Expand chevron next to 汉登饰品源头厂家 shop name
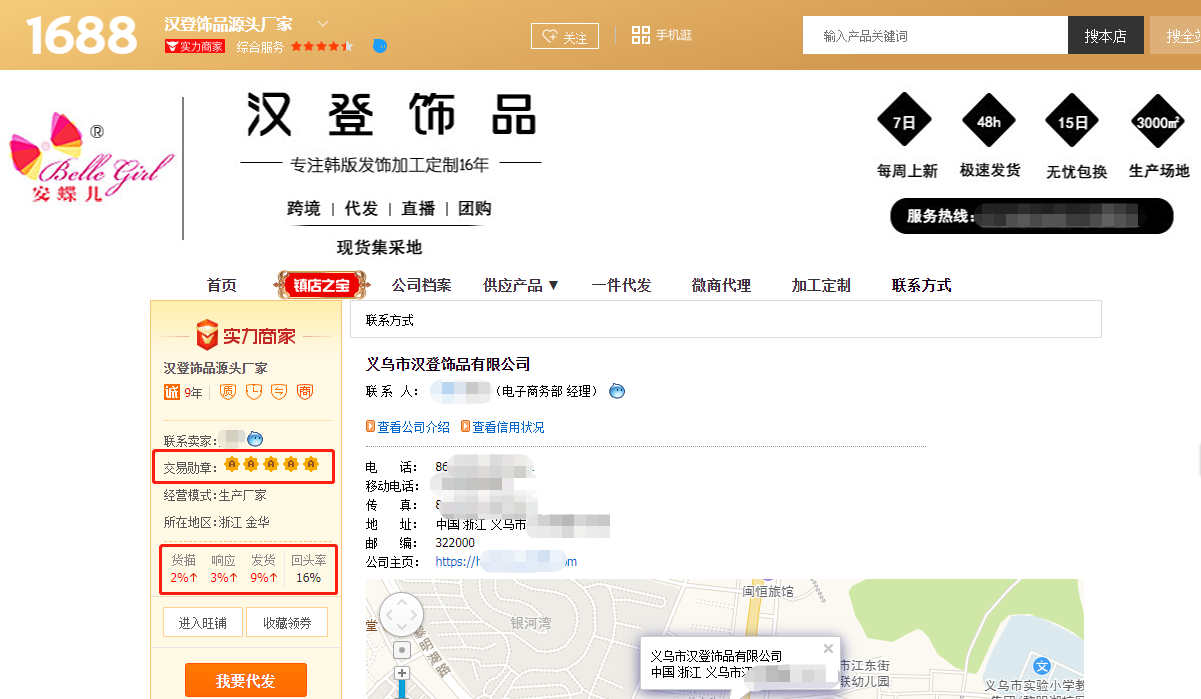 tap(322, 23)
